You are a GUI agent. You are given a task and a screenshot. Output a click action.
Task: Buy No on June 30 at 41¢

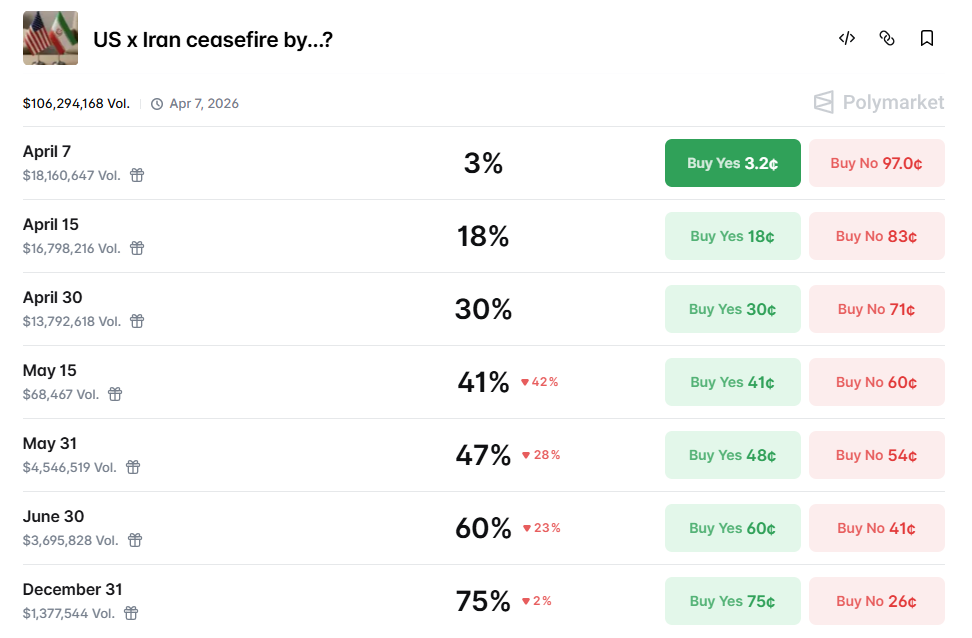click(x=876, y=528)
